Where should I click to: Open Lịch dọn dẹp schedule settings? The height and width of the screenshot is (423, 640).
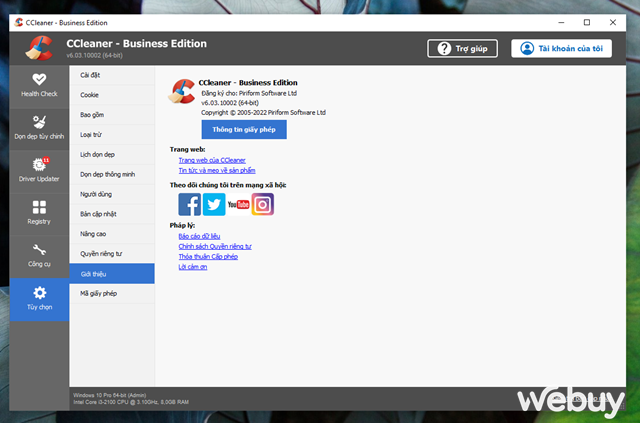coord(98,154)
